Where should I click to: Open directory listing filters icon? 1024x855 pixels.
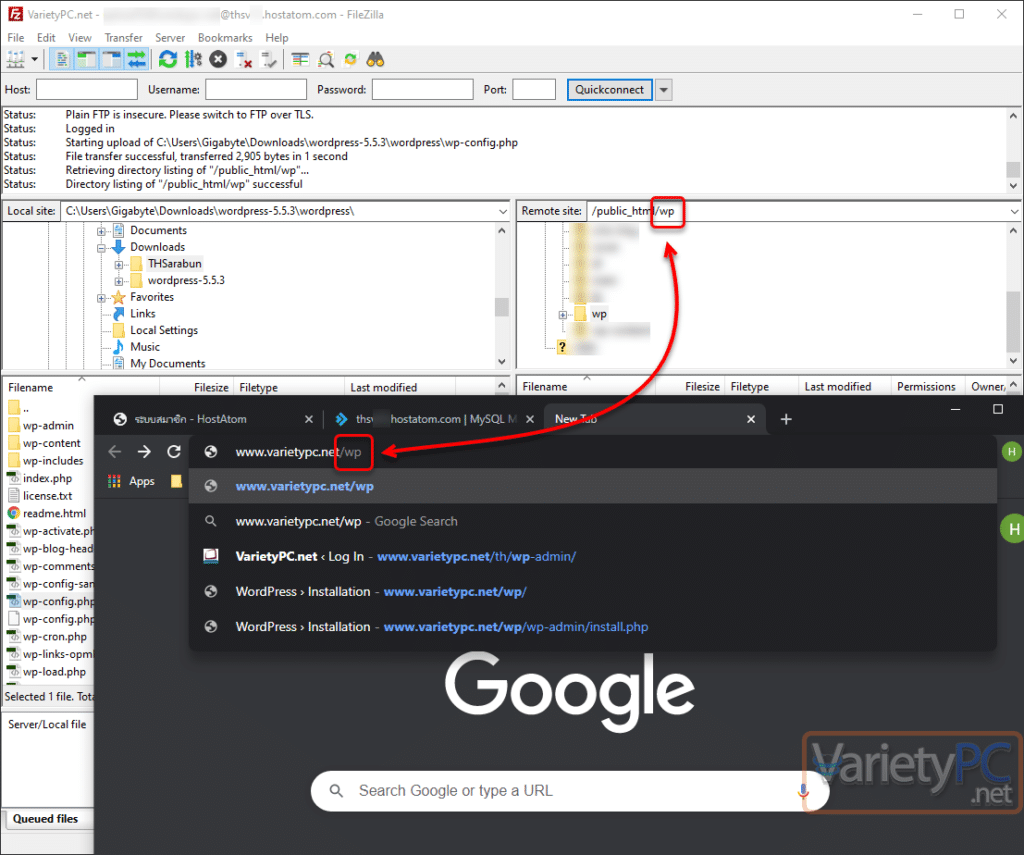pos(300,60)
